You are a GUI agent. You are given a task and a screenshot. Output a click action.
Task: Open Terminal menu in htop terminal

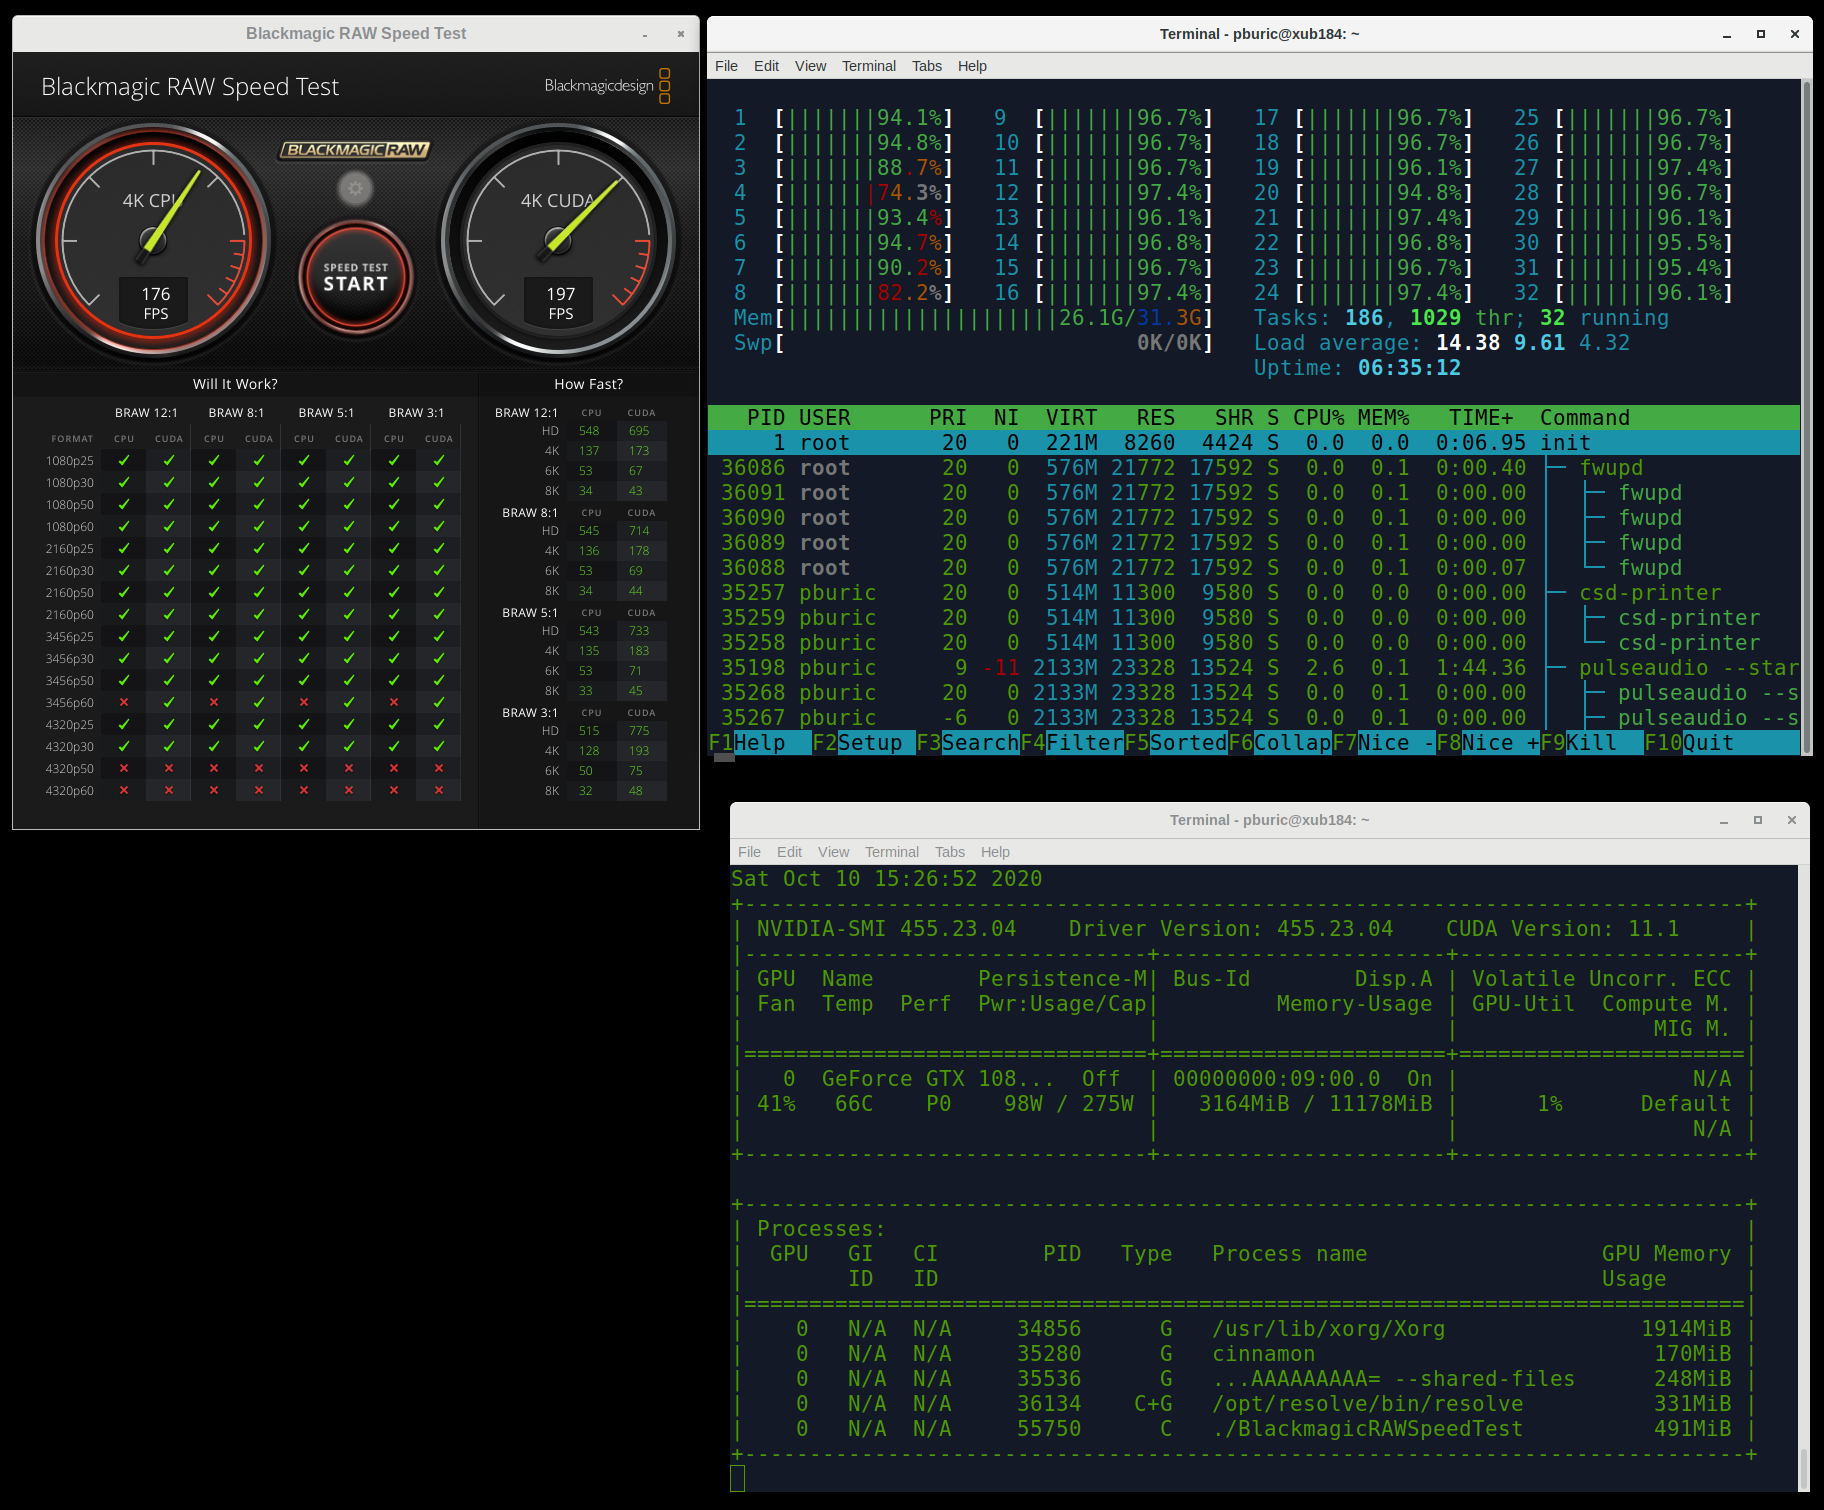point(868,66)
